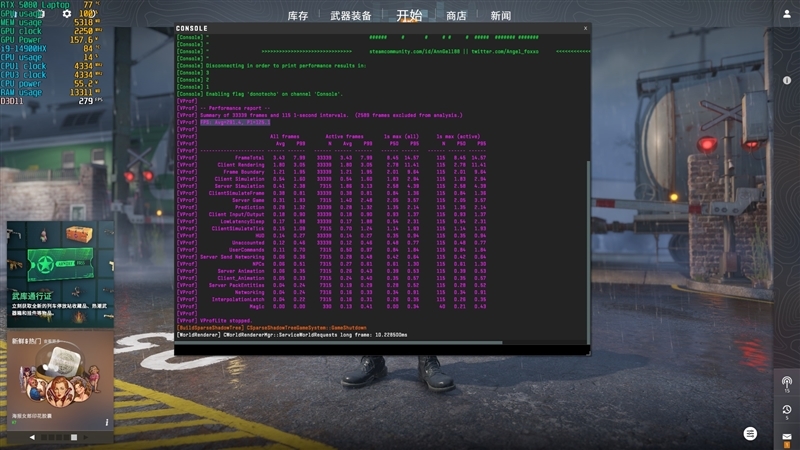Click the 'Performance report' line
This screenshot has height=450, width=800.
[235, 108]
